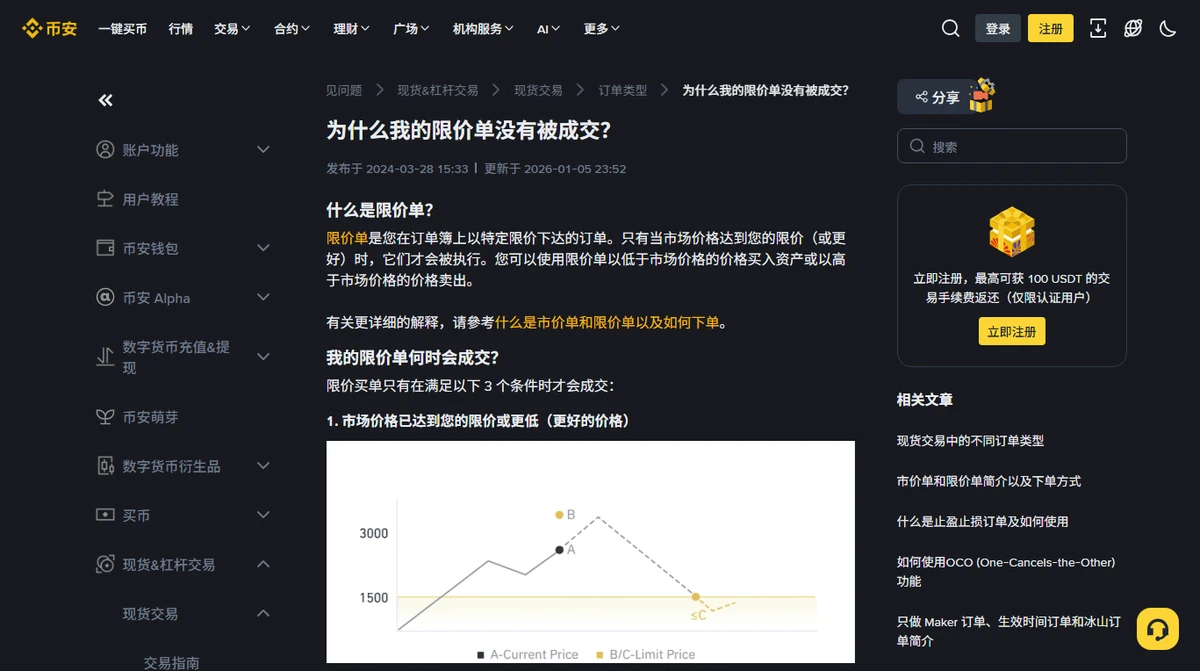Click the article title 为什么我的限价单没有被成交?
Viewport: 1200px width, 671px height.
[468, 131]
